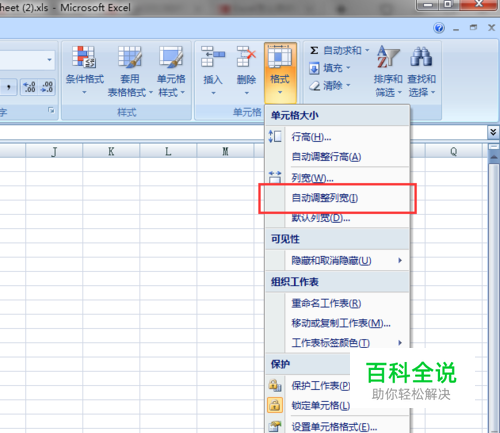Click column J header
The image size is (500, 433).
[x=54, y=151]
